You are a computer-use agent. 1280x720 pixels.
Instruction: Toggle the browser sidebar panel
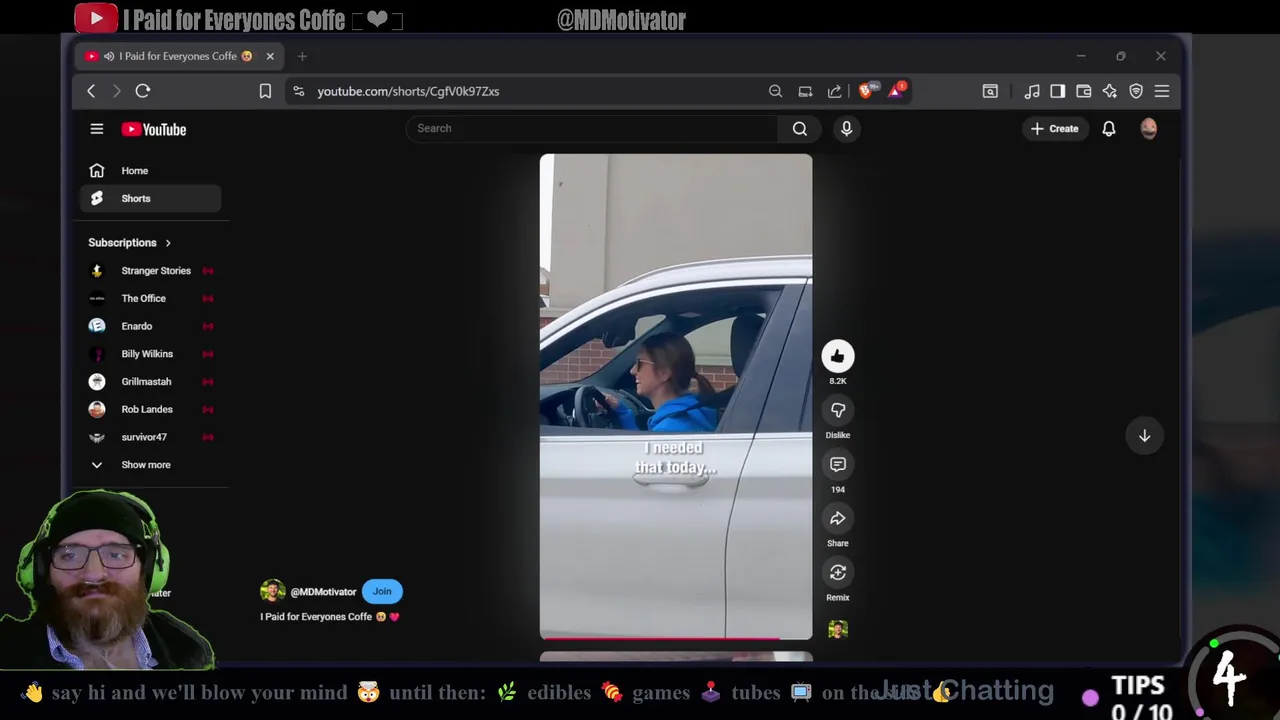tap(1057, 91)
